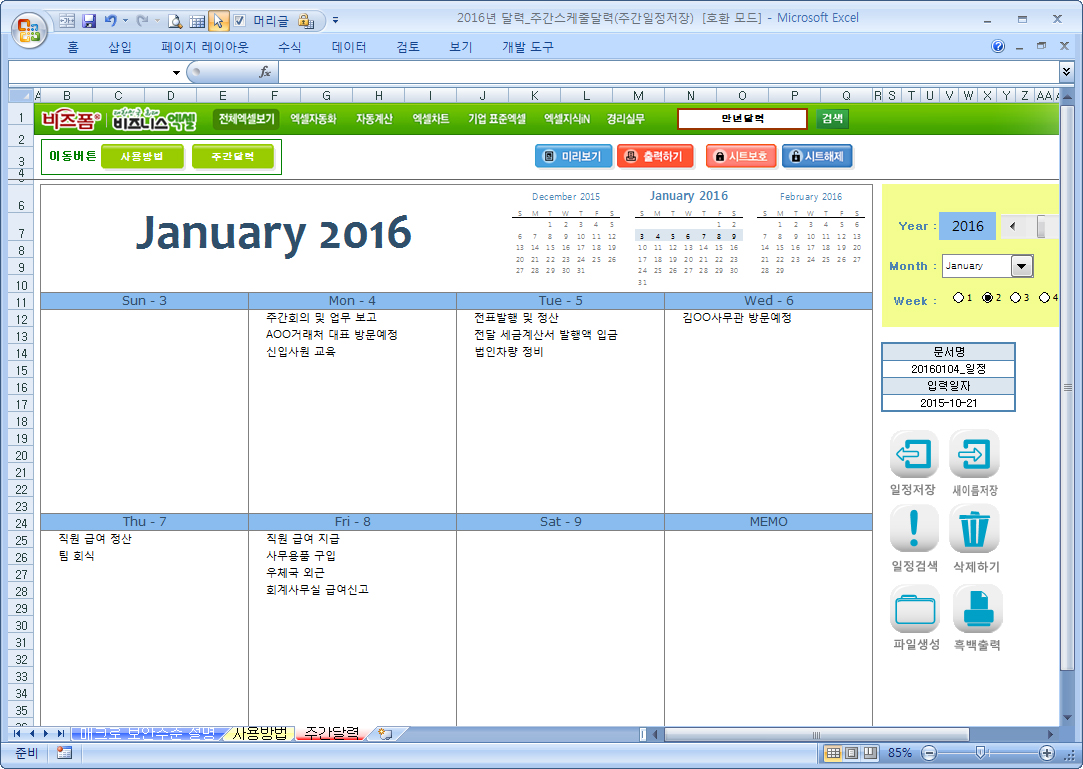Click the 삭제하기 trash can icon

[975, 529]
